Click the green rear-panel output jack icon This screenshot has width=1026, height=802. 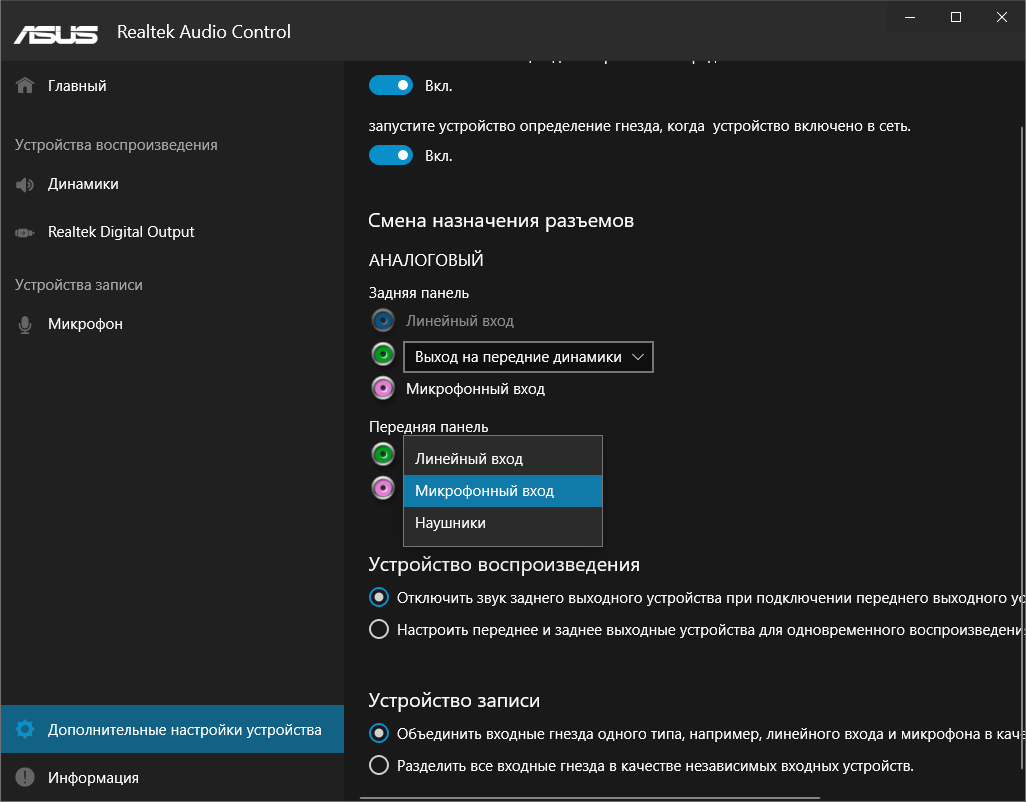382,355
